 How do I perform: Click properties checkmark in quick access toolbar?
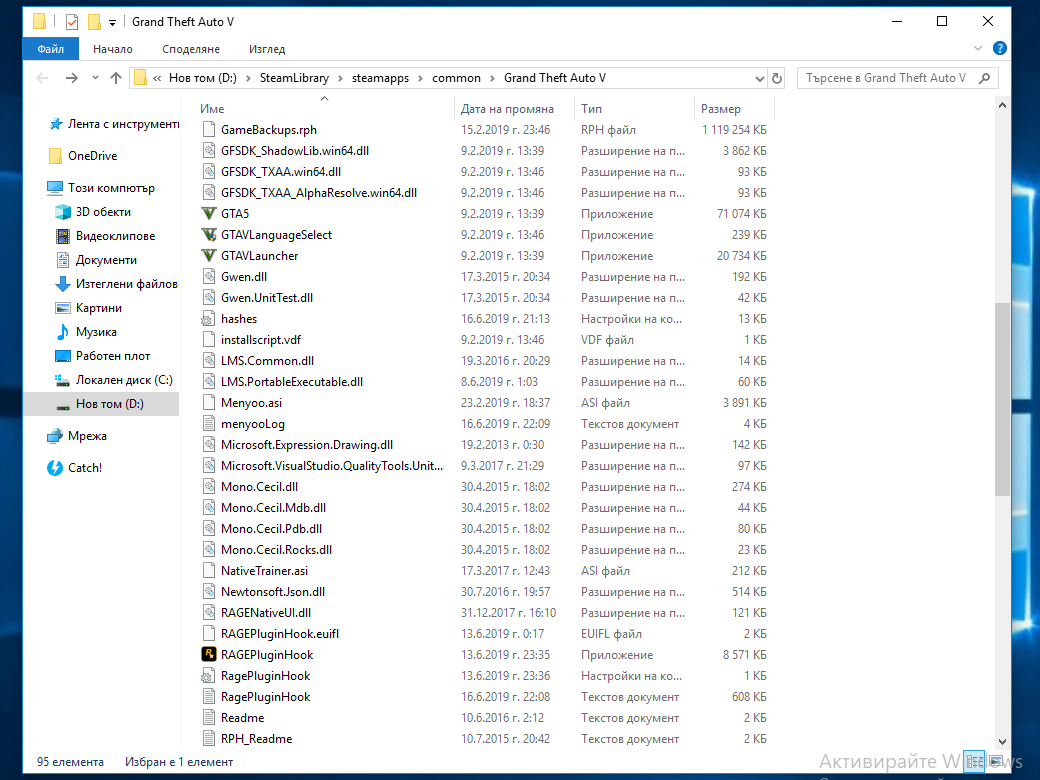pyautogui.click(x=72, y=22)
